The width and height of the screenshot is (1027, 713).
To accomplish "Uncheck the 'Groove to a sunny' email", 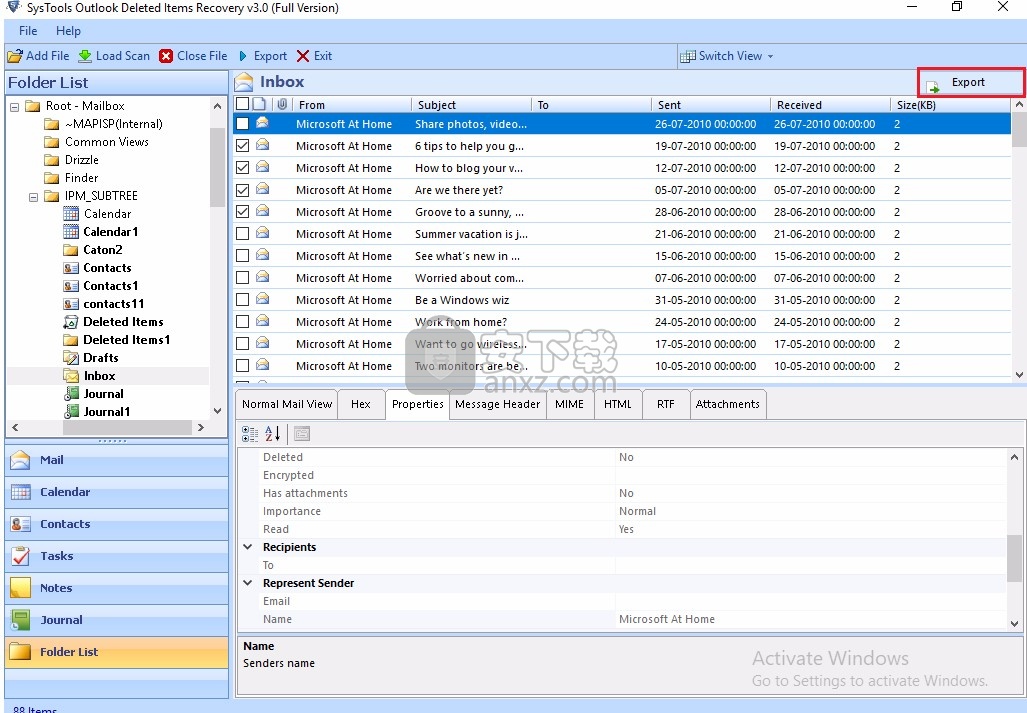I will tap(242, 211).
